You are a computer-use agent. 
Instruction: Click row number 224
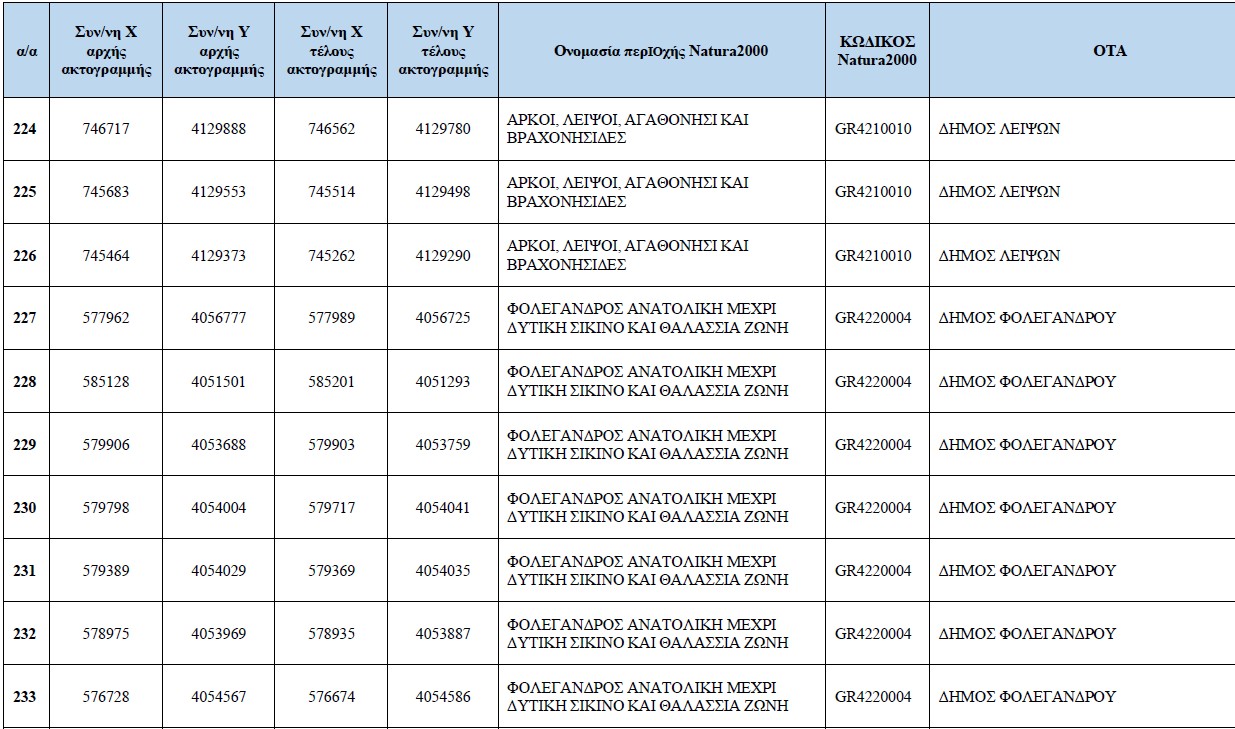point(26,129)
